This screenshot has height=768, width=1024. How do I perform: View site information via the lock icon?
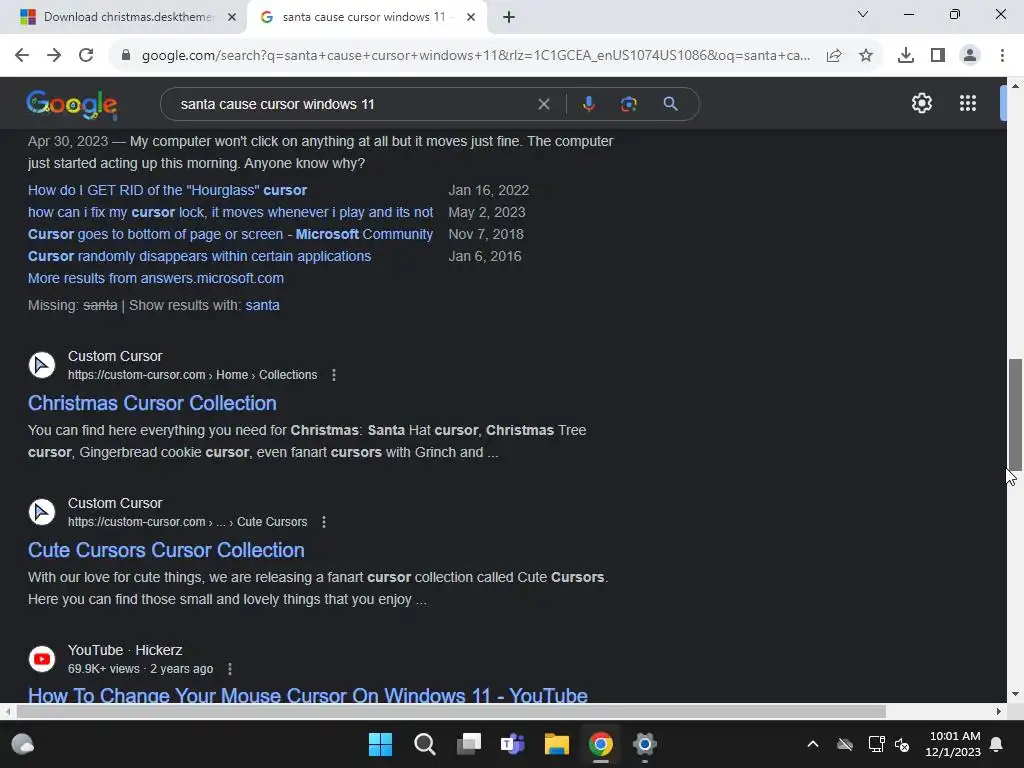click(x=126, y=56)
